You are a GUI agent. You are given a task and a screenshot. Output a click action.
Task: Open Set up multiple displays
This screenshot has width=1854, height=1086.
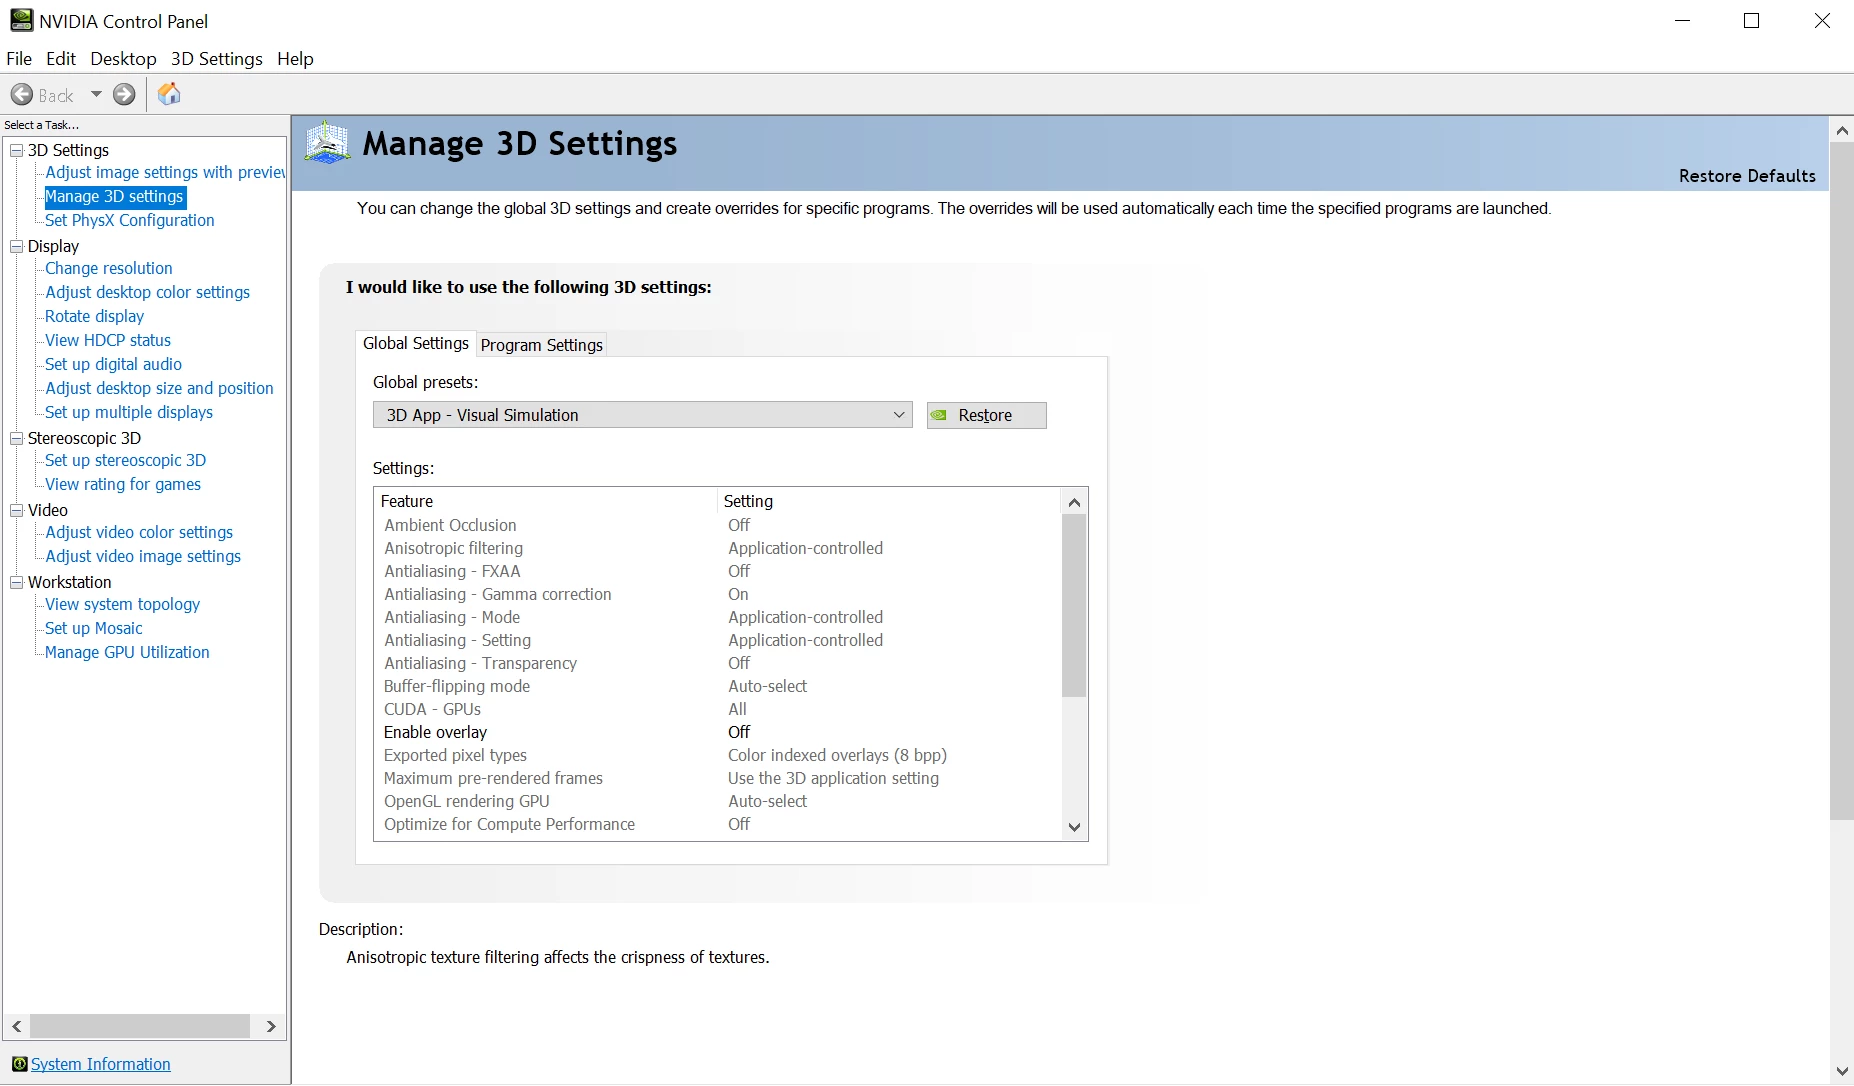coord(129,412)
